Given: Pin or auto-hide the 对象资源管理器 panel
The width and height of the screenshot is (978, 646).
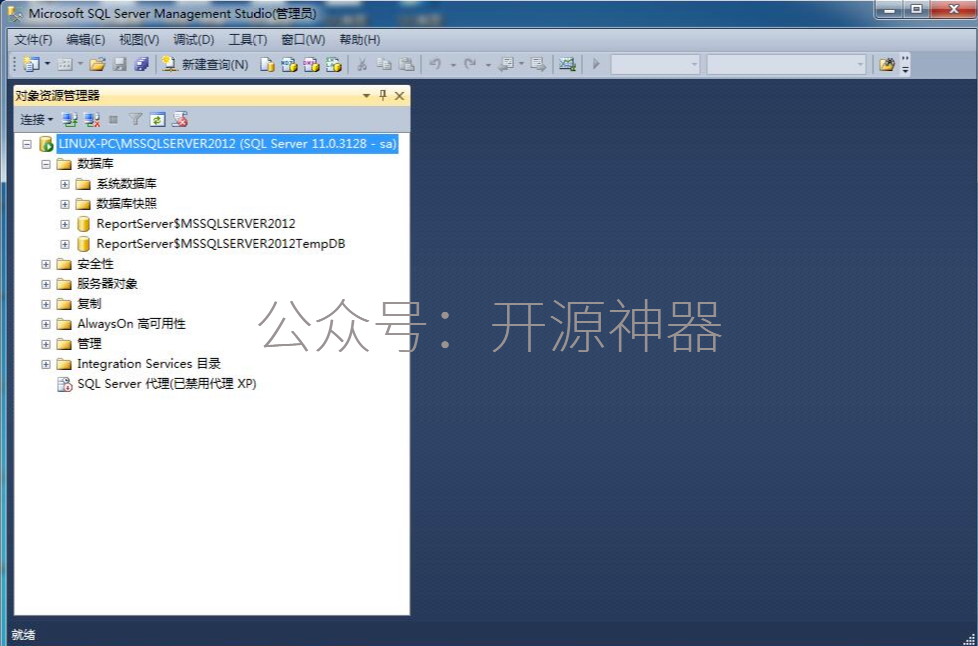Looking at the screenshot, I should [x=383, y=95].
